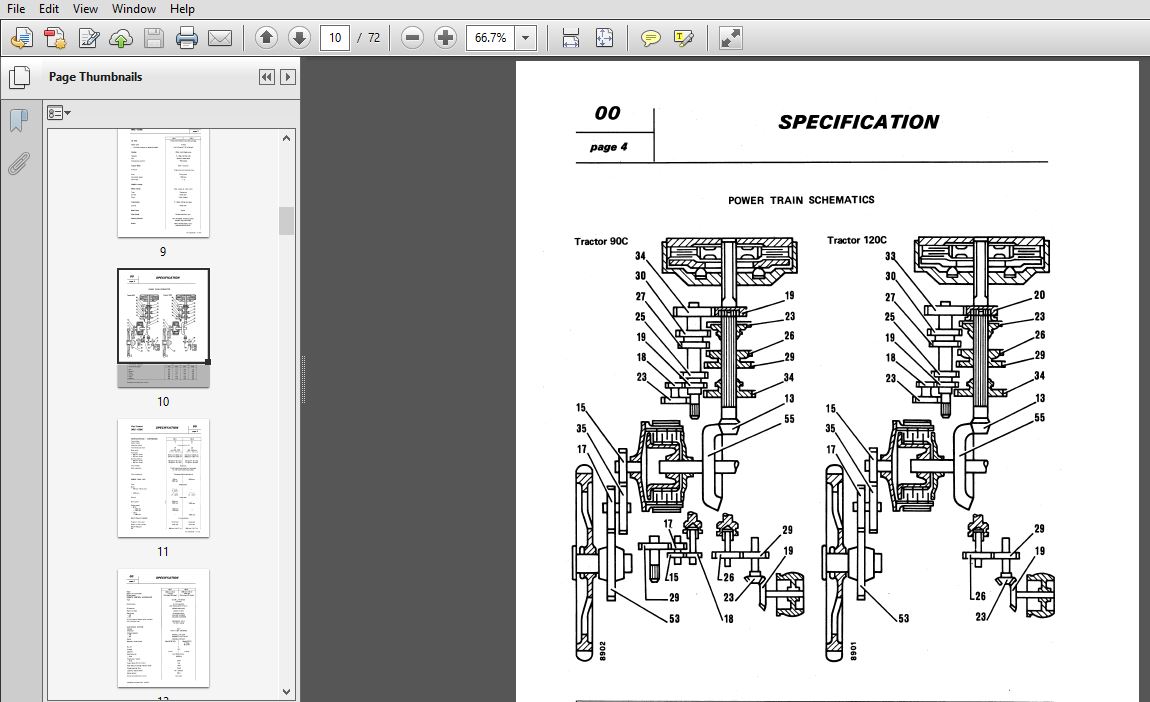The height and width of the screenshot is (702, 1150).
Task: Click the cloud upload icon
Action: [x=121, y=37]
